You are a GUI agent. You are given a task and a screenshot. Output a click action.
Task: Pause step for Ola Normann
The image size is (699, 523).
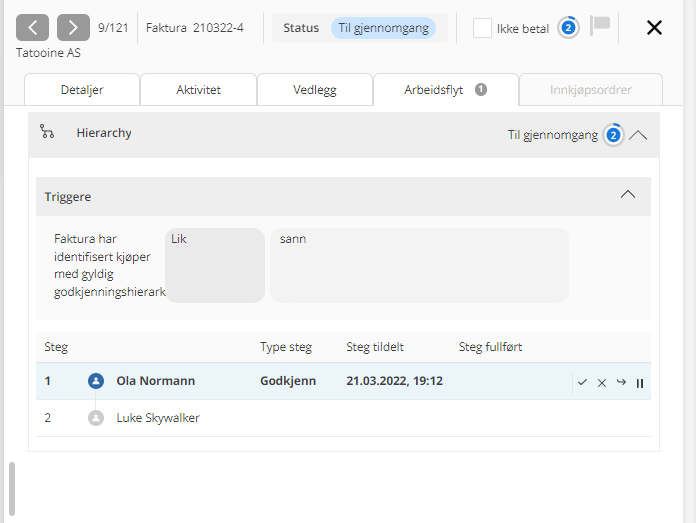[x=640, y=382]
